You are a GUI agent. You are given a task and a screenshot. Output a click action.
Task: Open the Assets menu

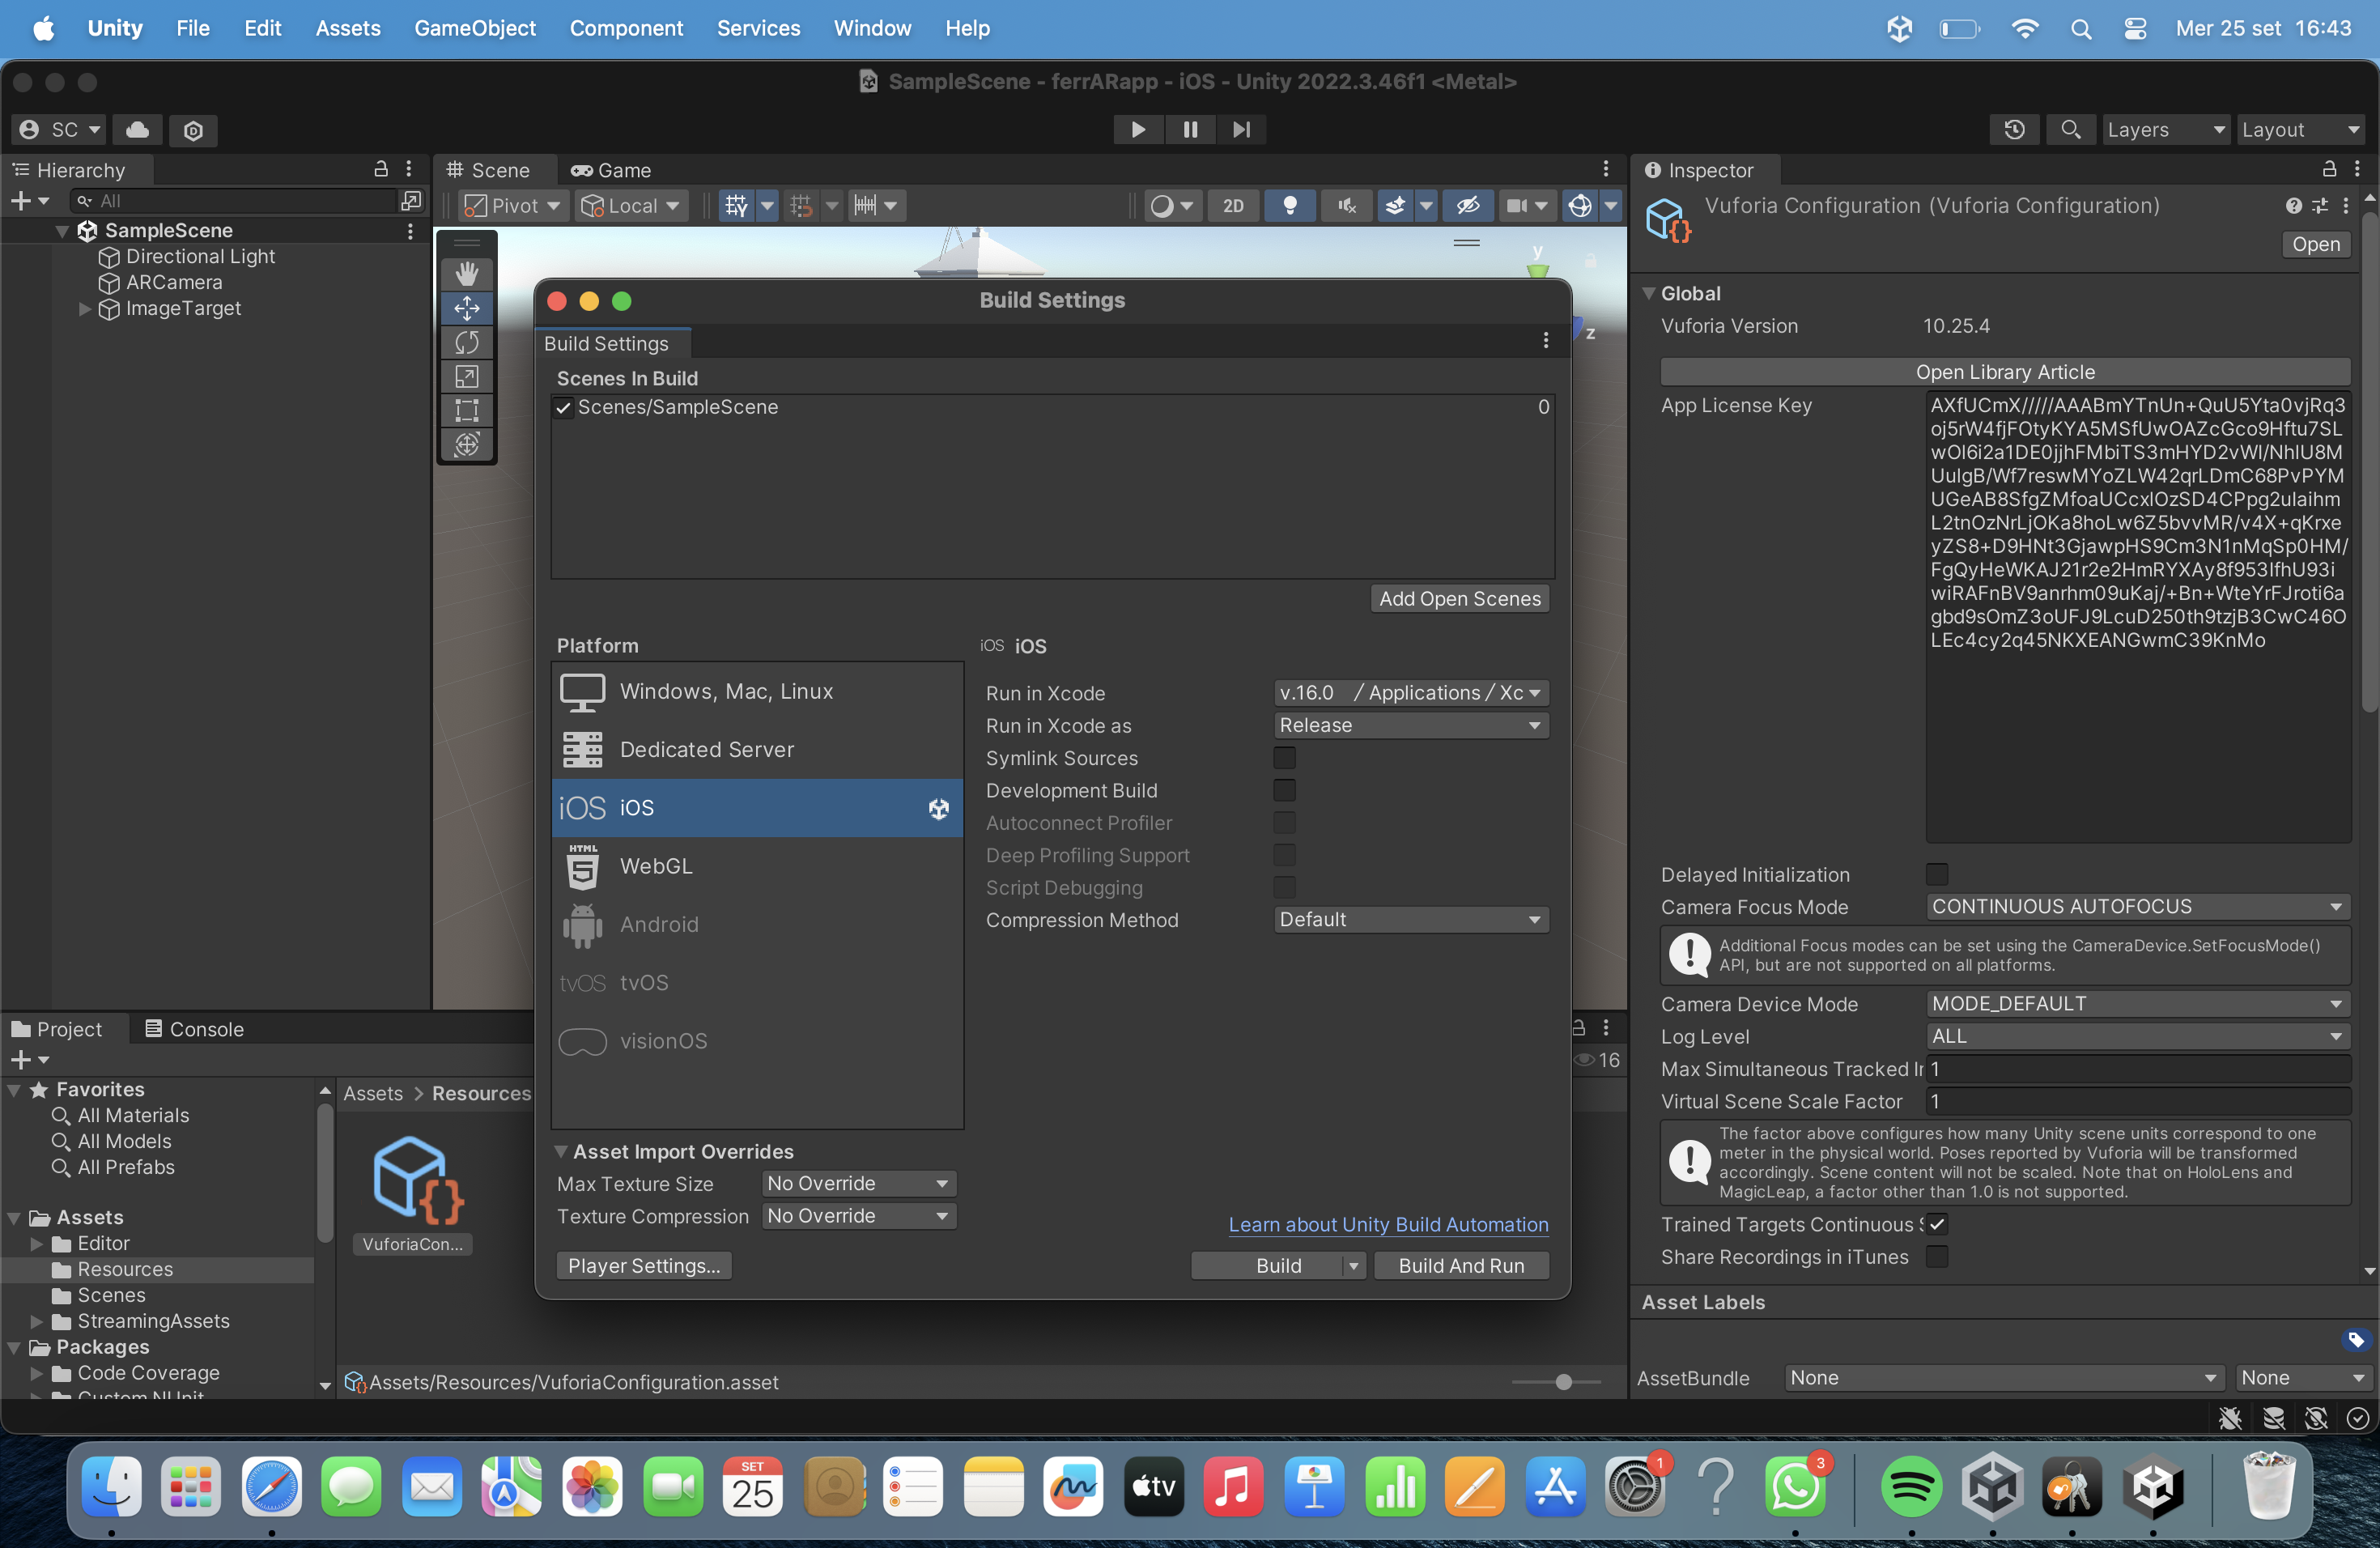coord(348,28)
